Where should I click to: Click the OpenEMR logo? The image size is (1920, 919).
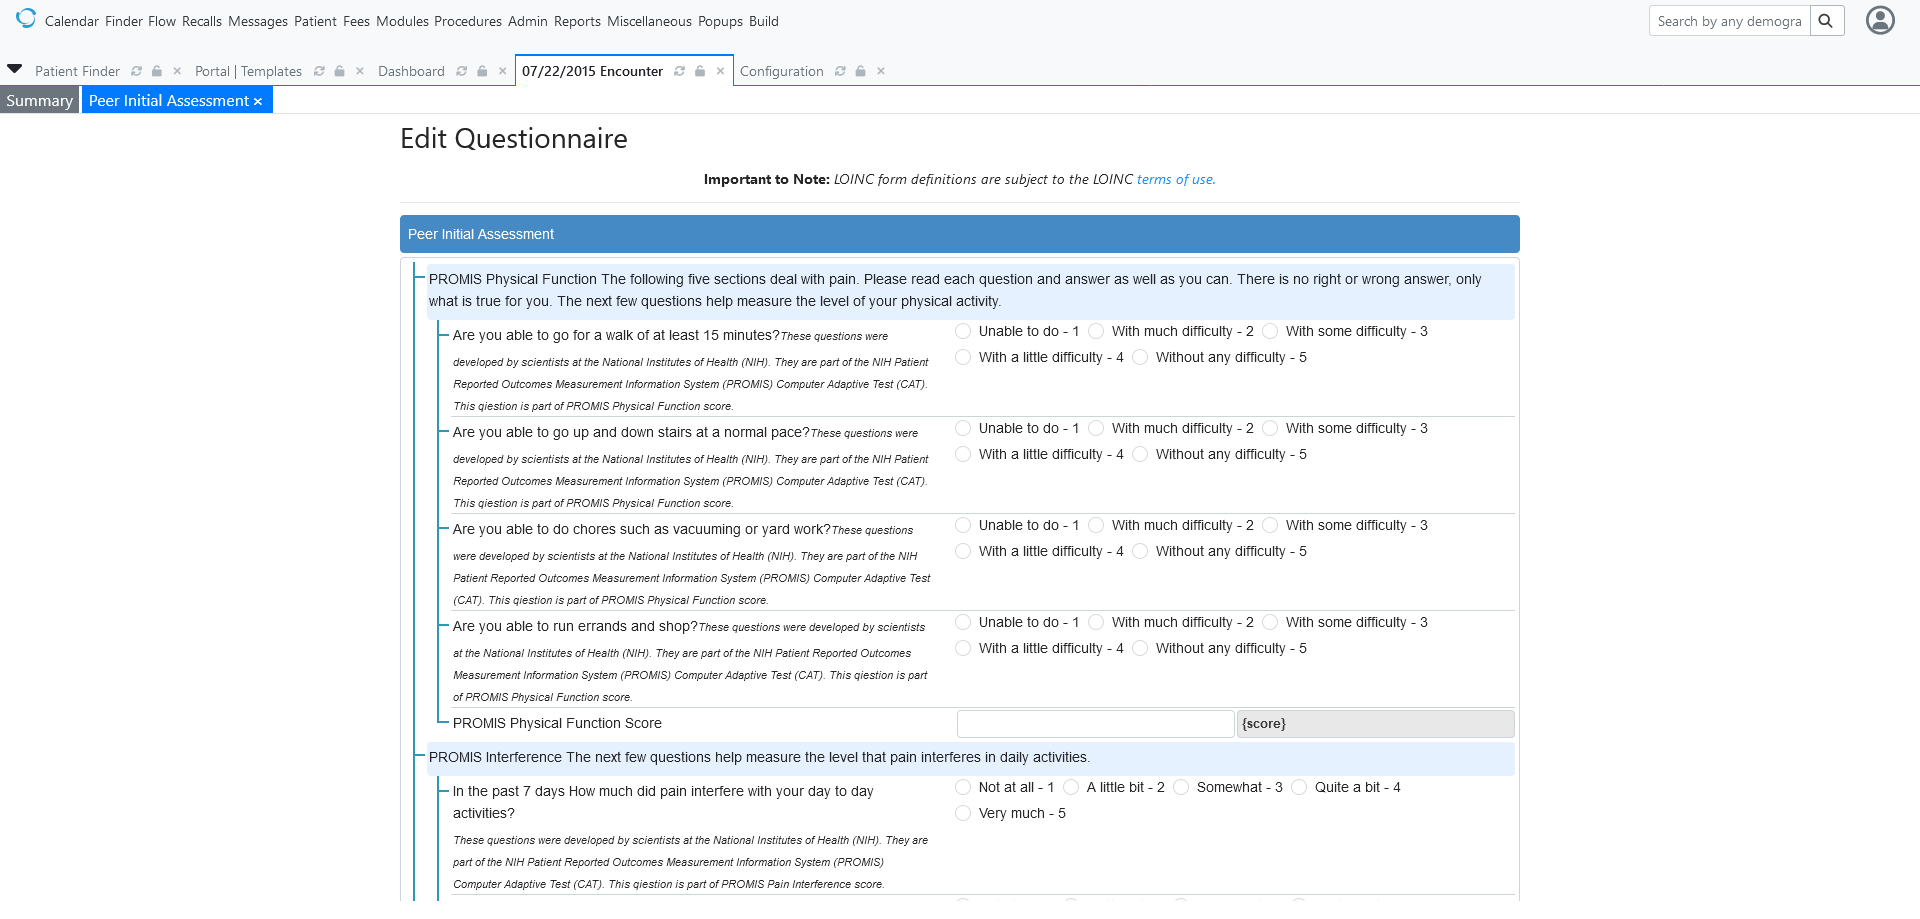[25, 17]
